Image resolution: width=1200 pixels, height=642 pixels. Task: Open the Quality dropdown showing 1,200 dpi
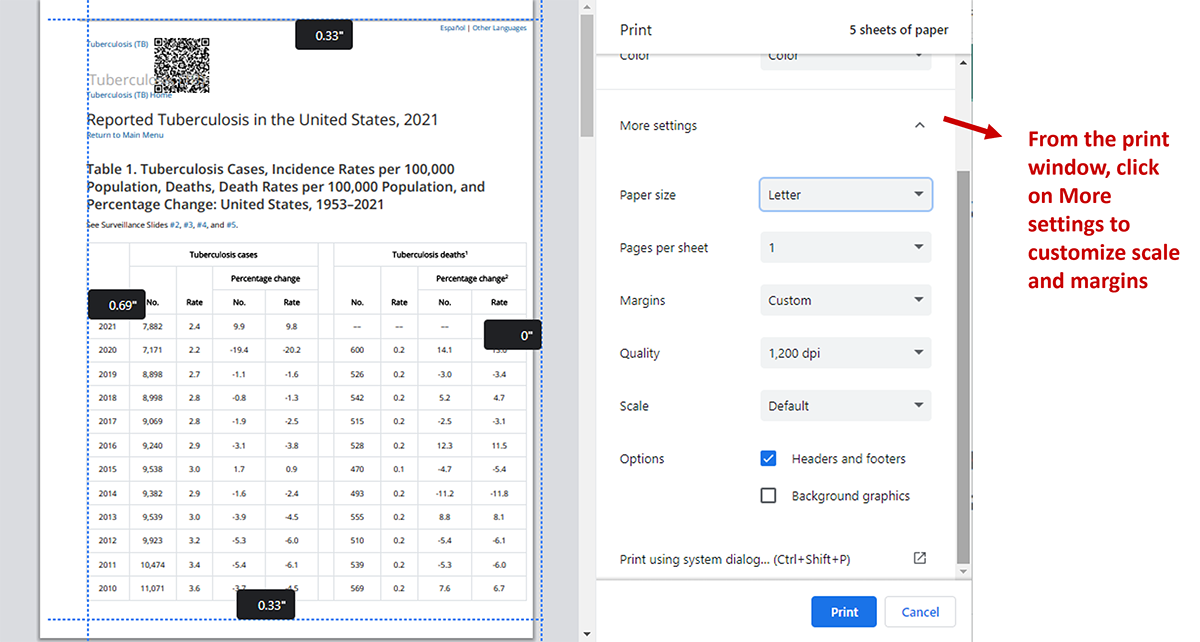coord(845,352)
